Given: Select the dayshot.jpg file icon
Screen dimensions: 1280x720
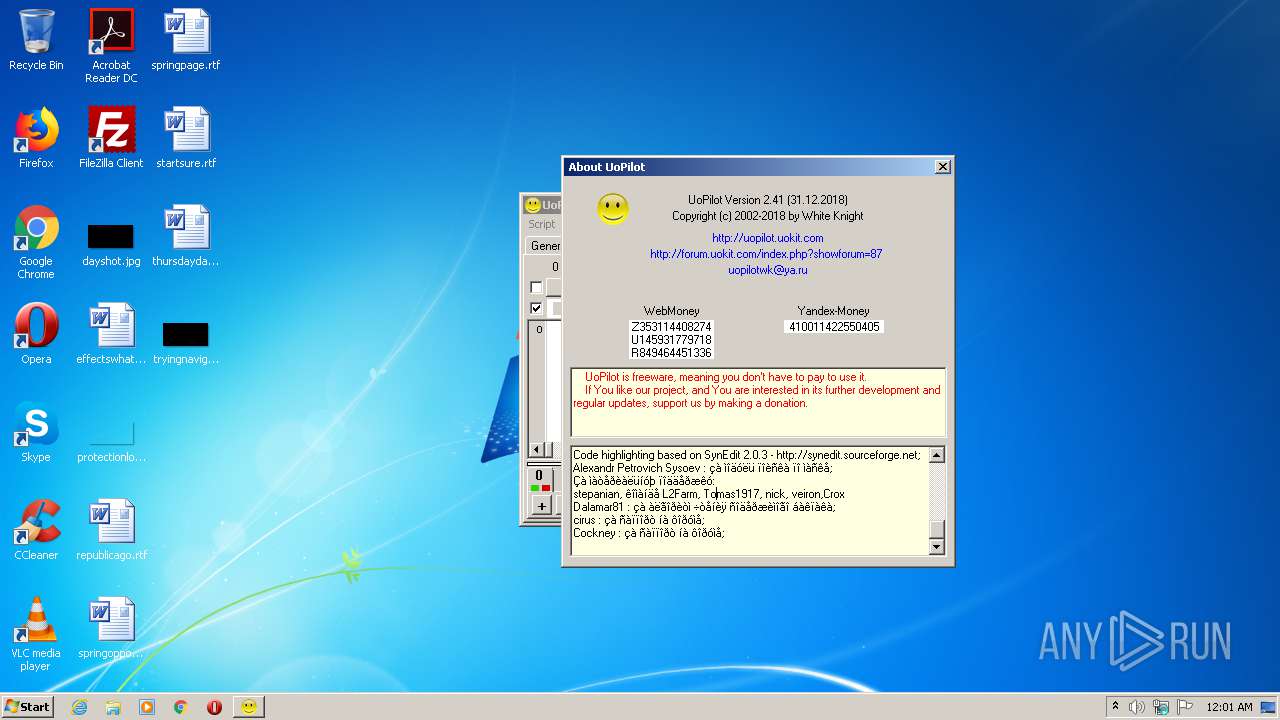Looking at the screenshot, I should click(111, 245).
